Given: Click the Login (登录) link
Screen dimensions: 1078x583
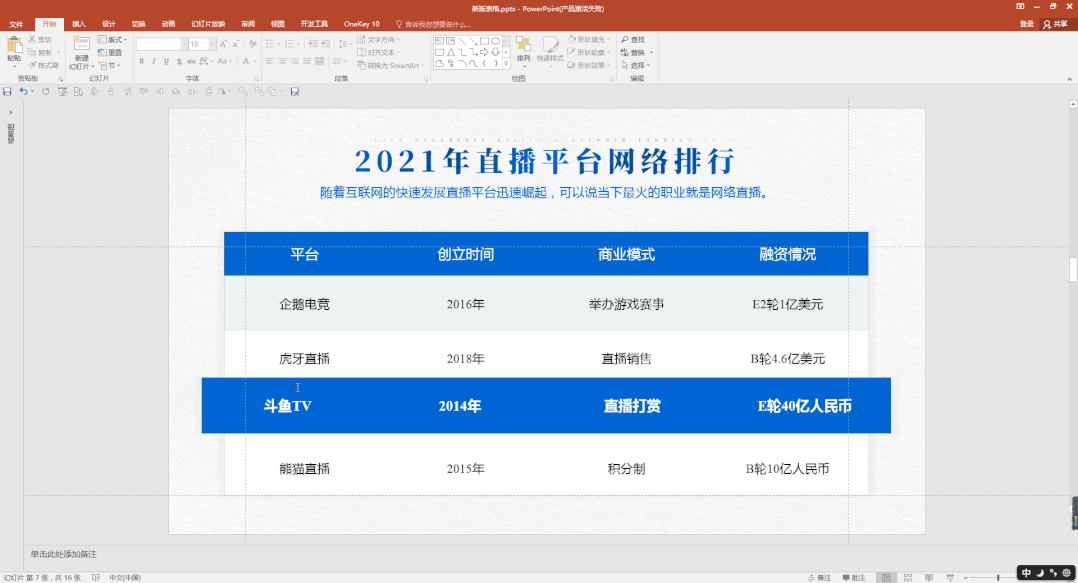Looking at the screenshot, I should [x=1026, y=24].
